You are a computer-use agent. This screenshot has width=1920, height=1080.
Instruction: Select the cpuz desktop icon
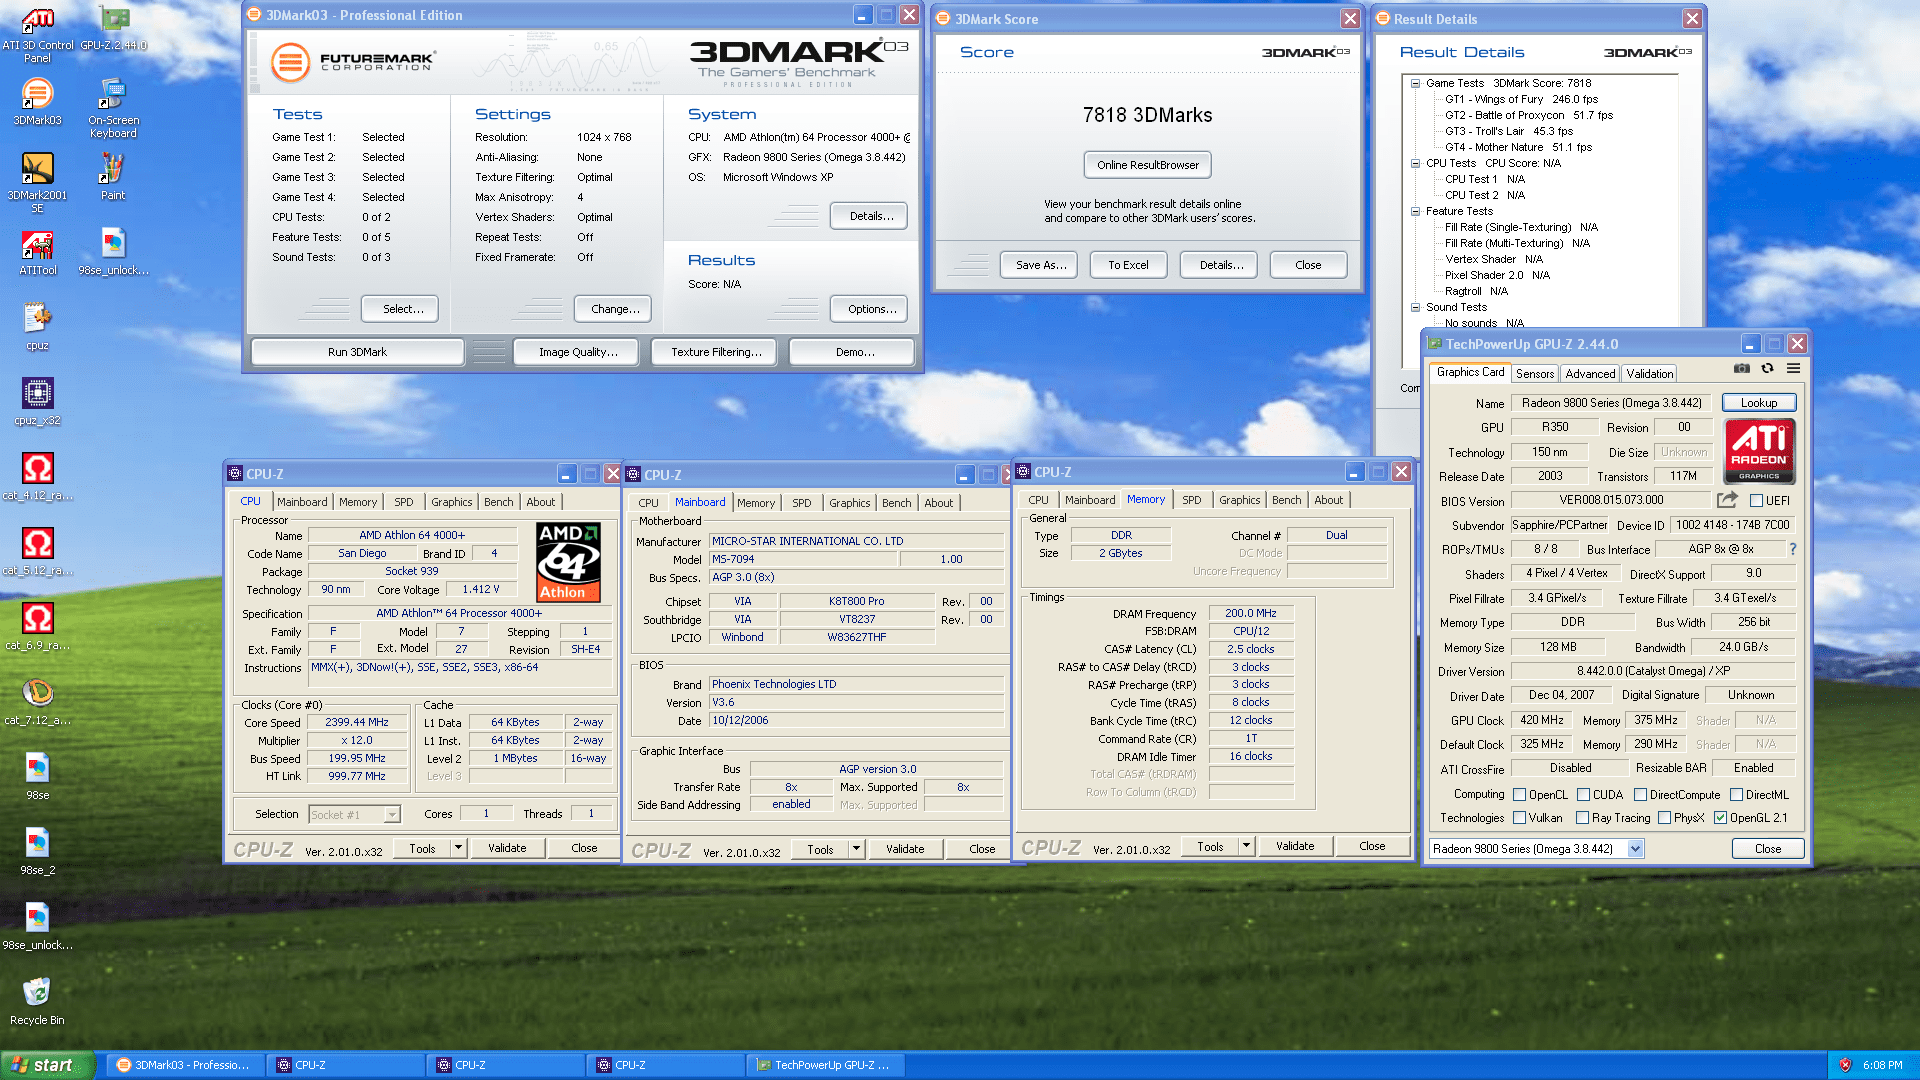pos(37,327)
